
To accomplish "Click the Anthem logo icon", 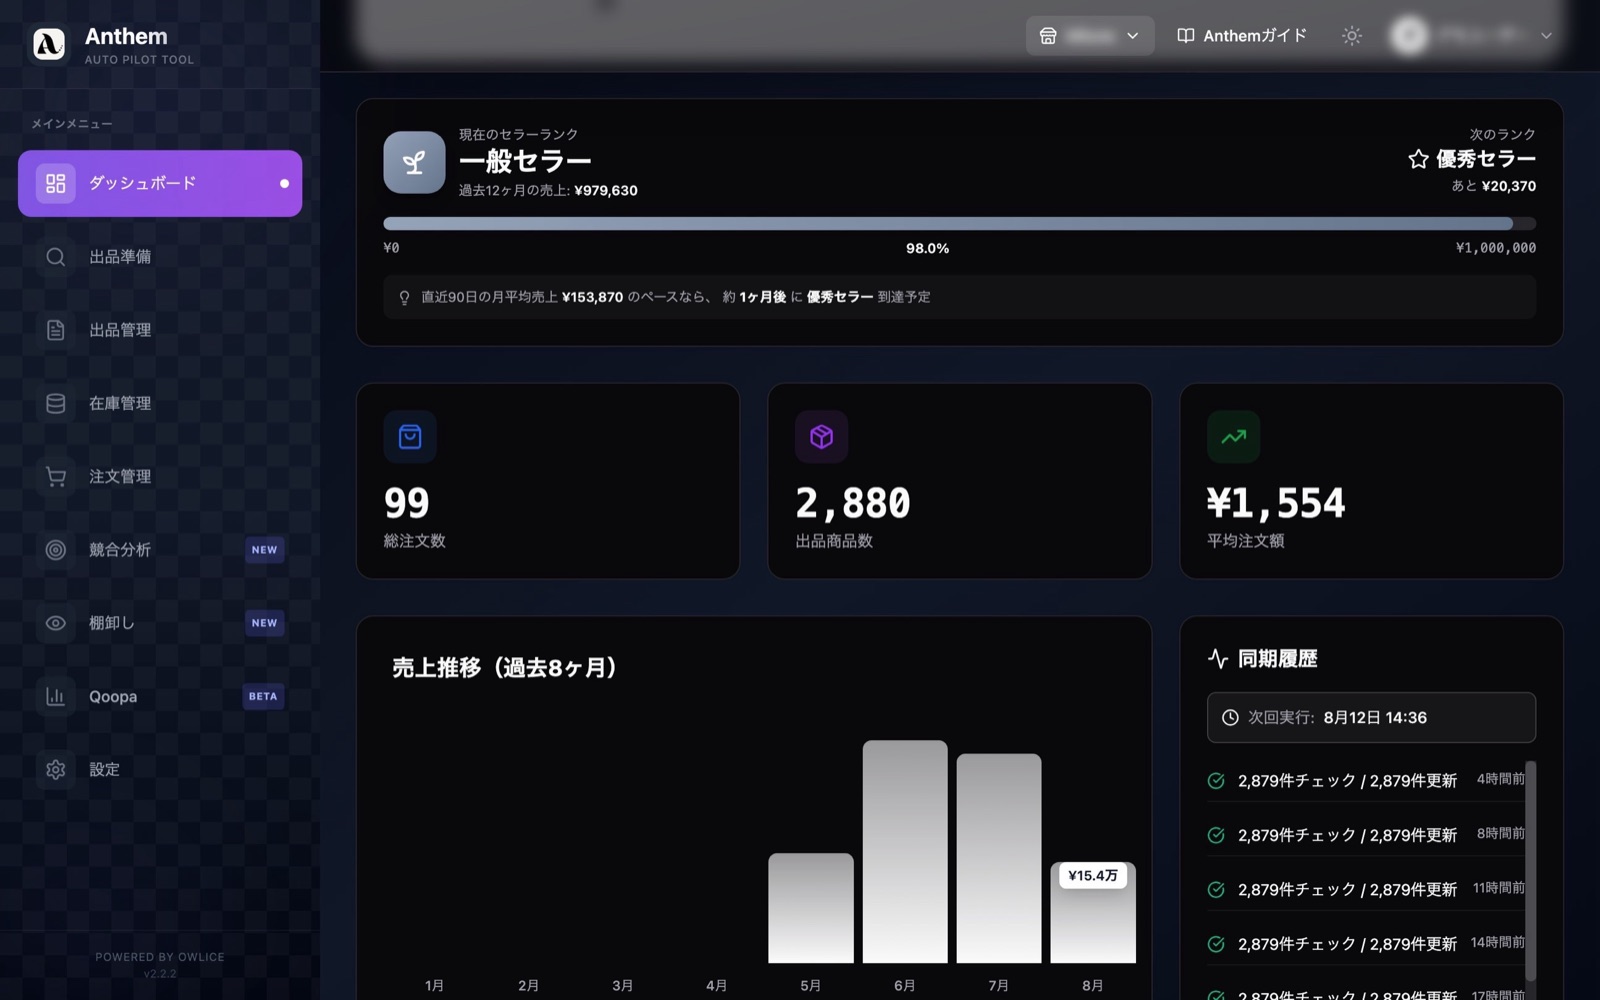I will pyautogui.click(x=49, y=44).
